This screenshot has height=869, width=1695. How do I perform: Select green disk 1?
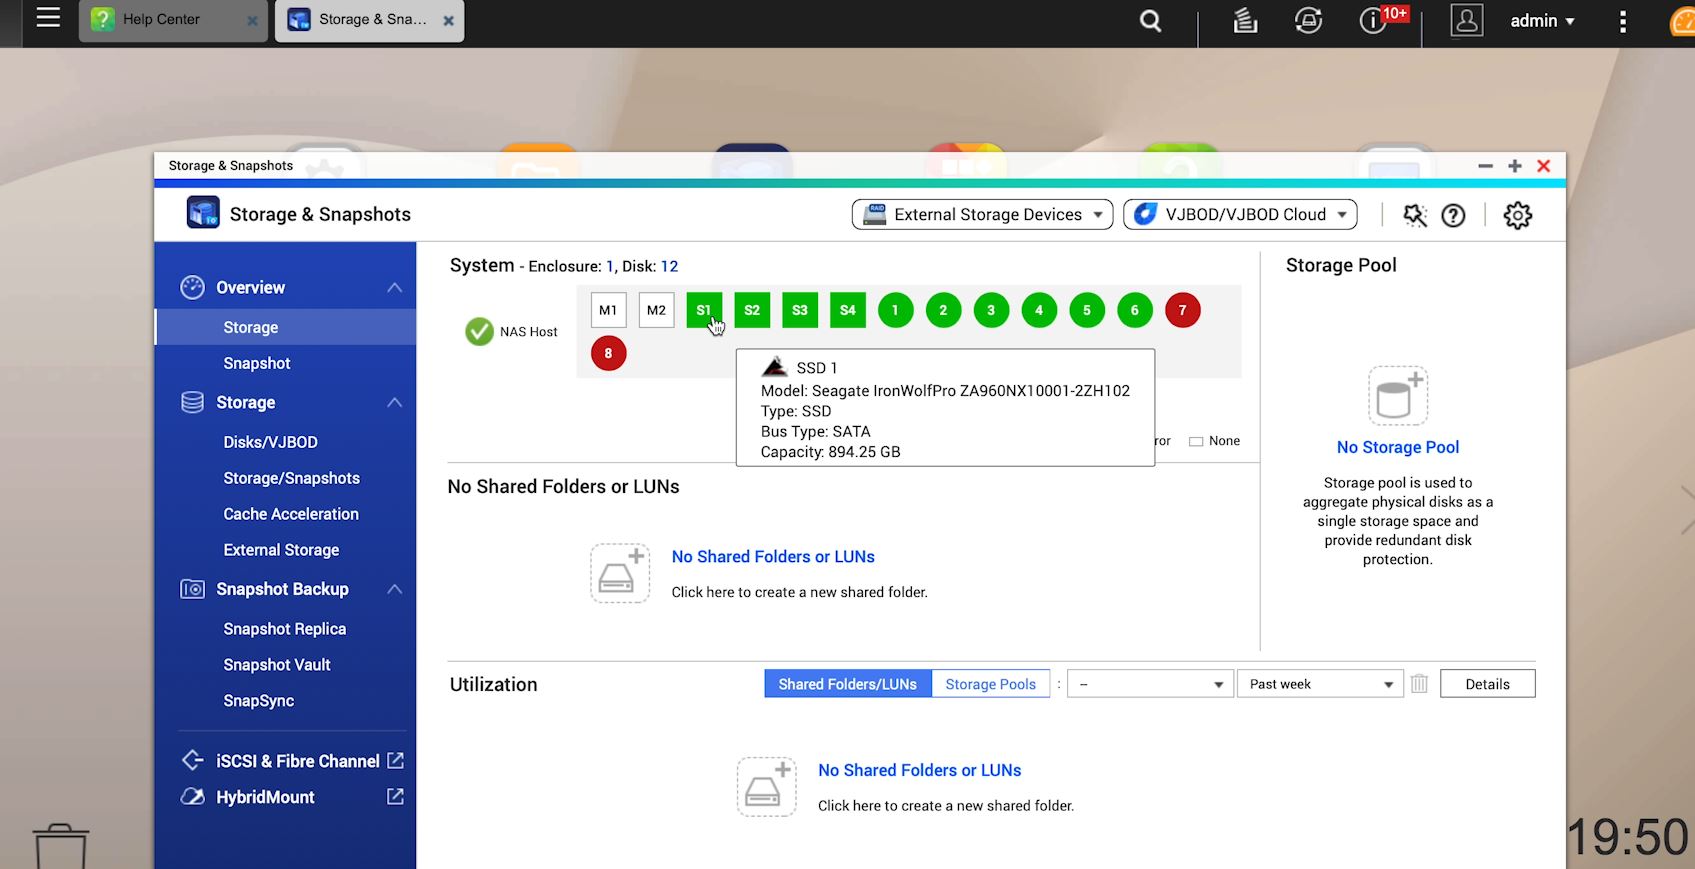[x=895, y=310]
